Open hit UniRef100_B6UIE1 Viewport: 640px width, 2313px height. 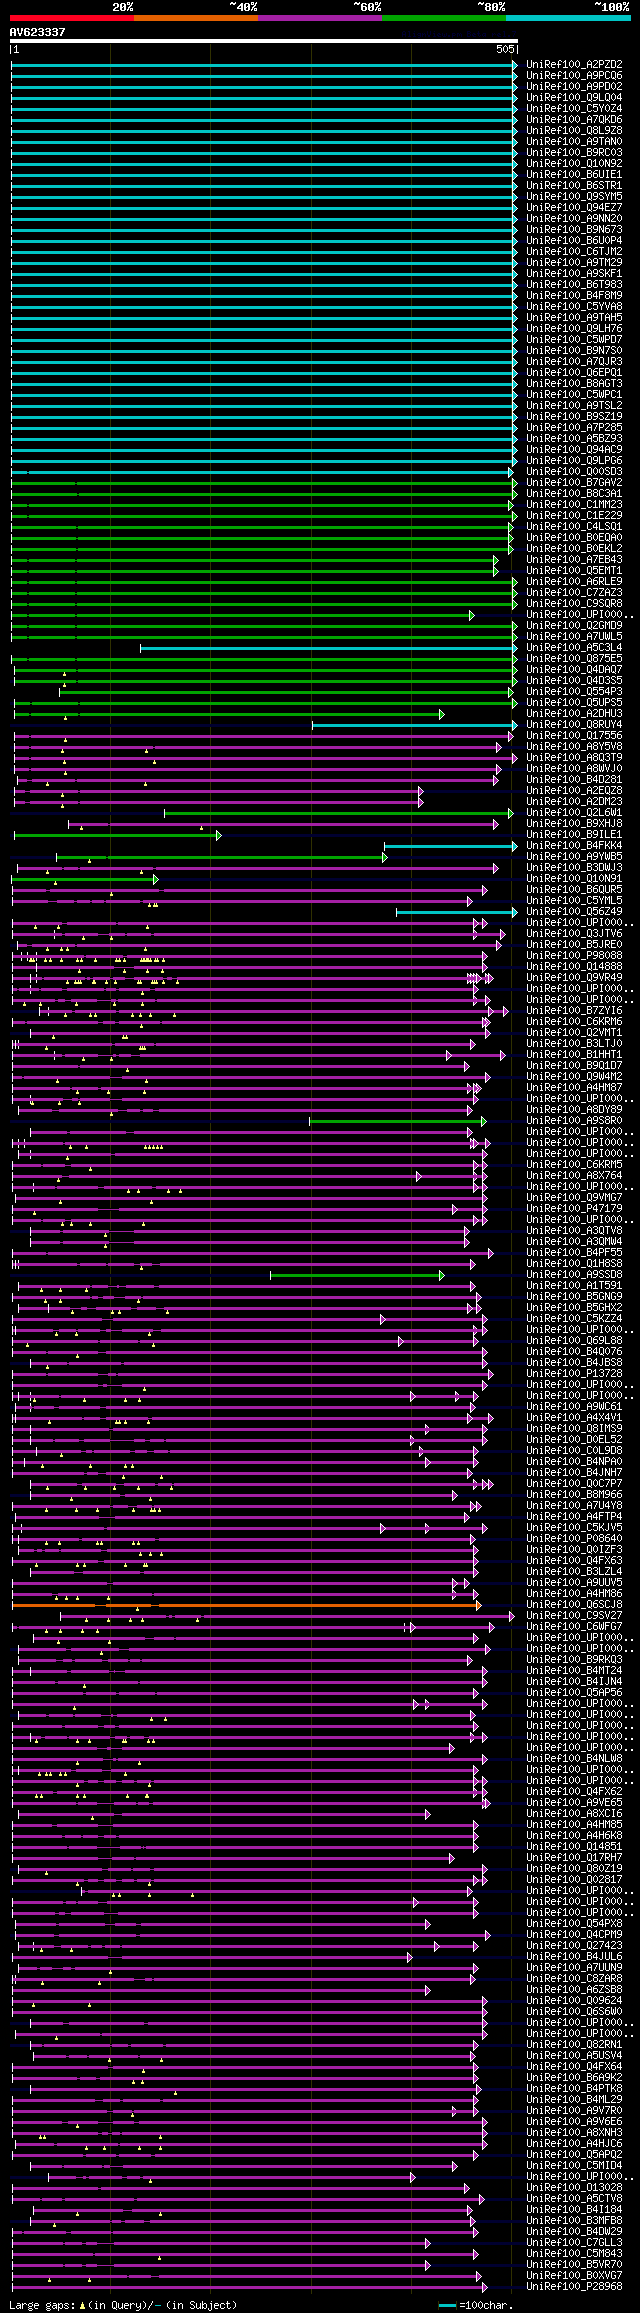point(574,174)
